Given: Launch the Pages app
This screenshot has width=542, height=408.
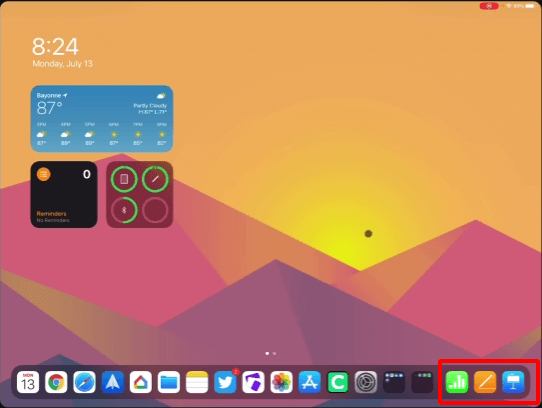Looking at the screenshot, I should pos(485,382).
